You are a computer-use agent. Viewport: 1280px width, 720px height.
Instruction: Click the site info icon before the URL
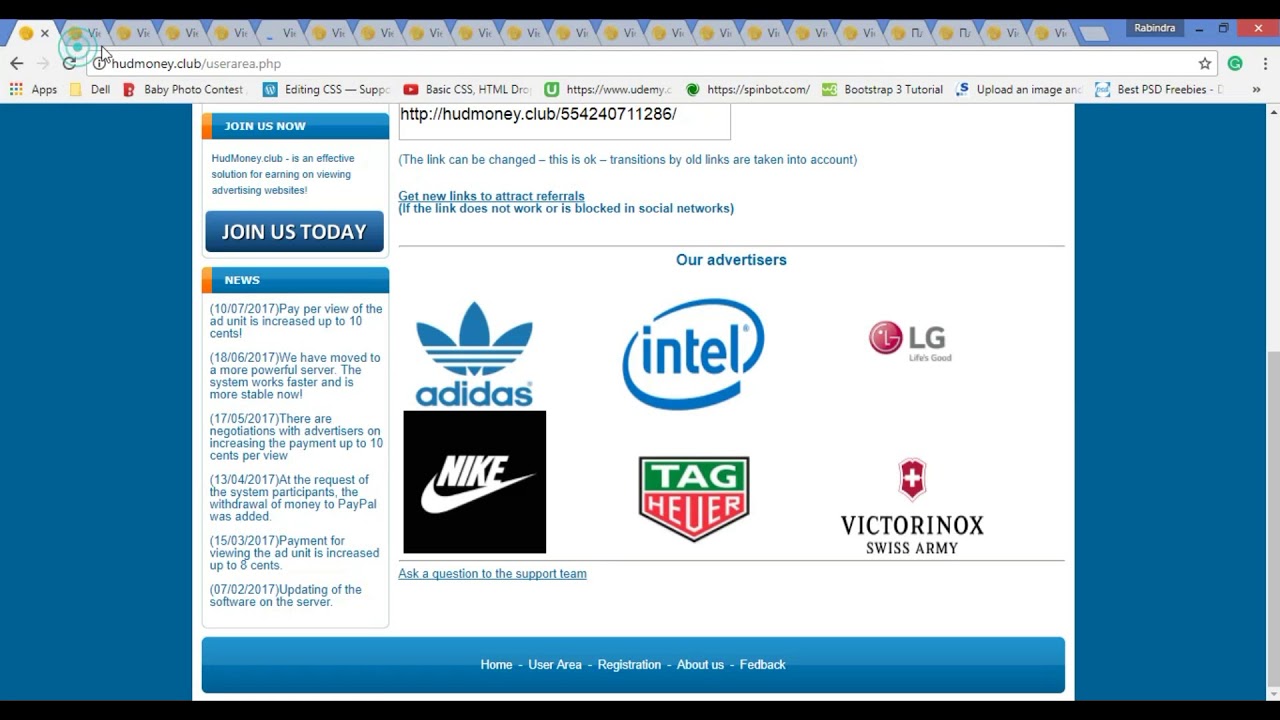[99, 63]
